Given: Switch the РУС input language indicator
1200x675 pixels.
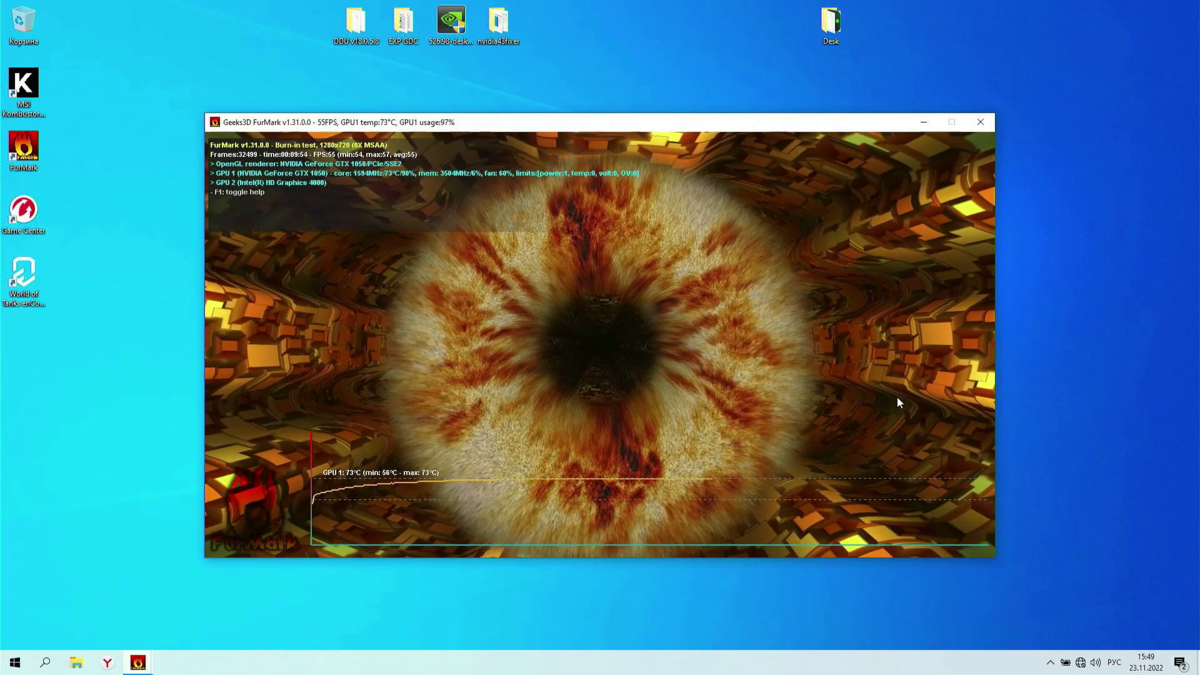Looking at the screenshot, I should click(x=1114, y=663).
